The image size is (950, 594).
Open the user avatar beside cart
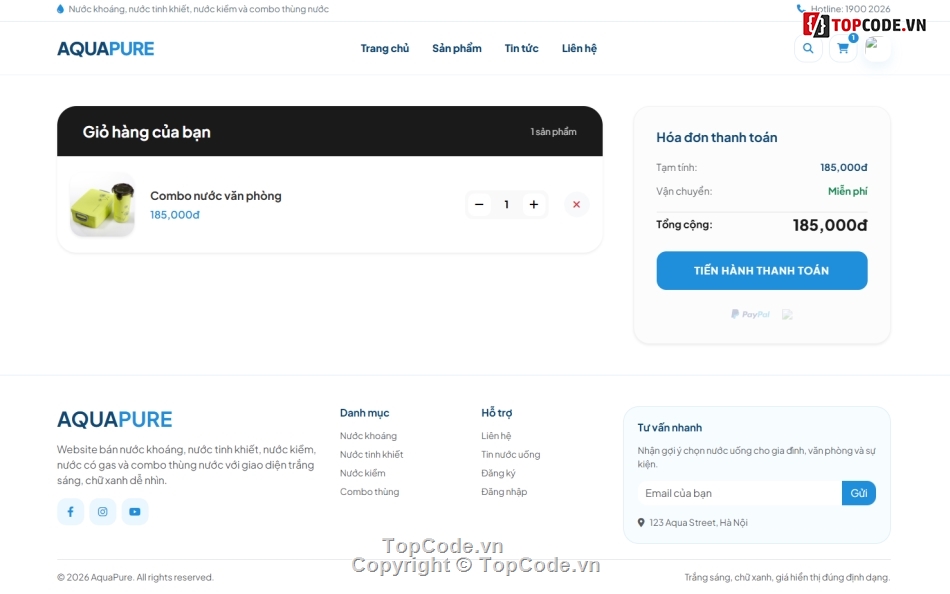877,48
